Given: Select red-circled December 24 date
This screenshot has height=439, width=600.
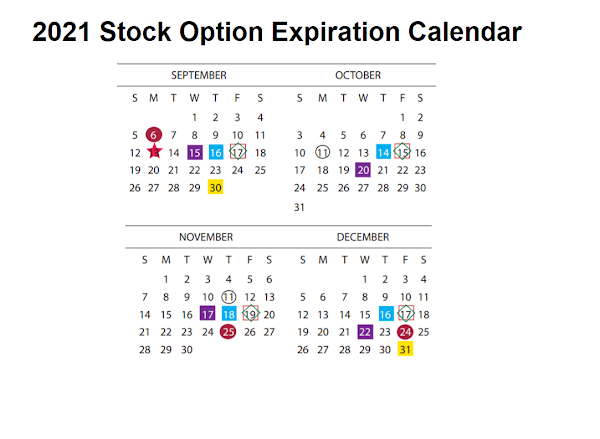Looking at the screenshot, I should coord(405,332).
